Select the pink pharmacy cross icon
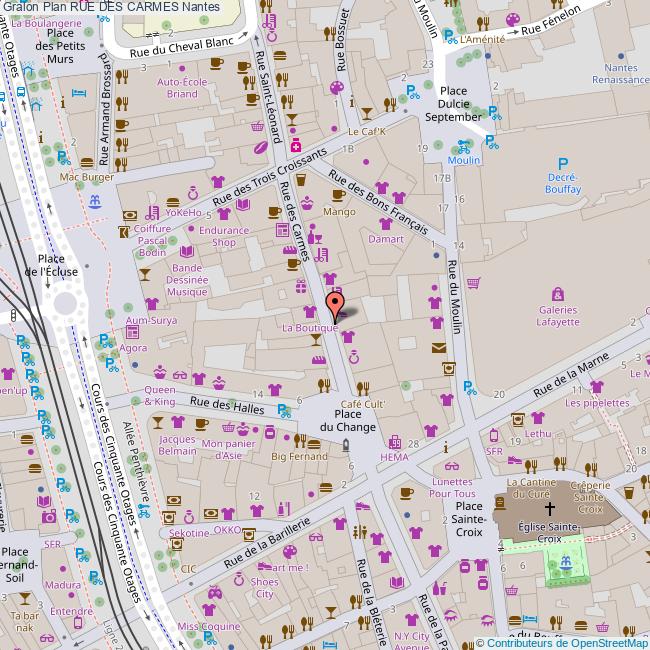The width and height of the screenshot is (650, 650). tap(296, 146)
